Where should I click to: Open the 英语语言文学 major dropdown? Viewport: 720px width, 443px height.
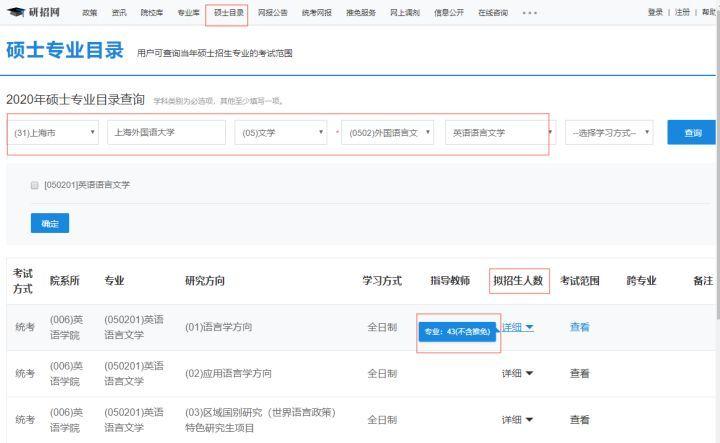500,133
